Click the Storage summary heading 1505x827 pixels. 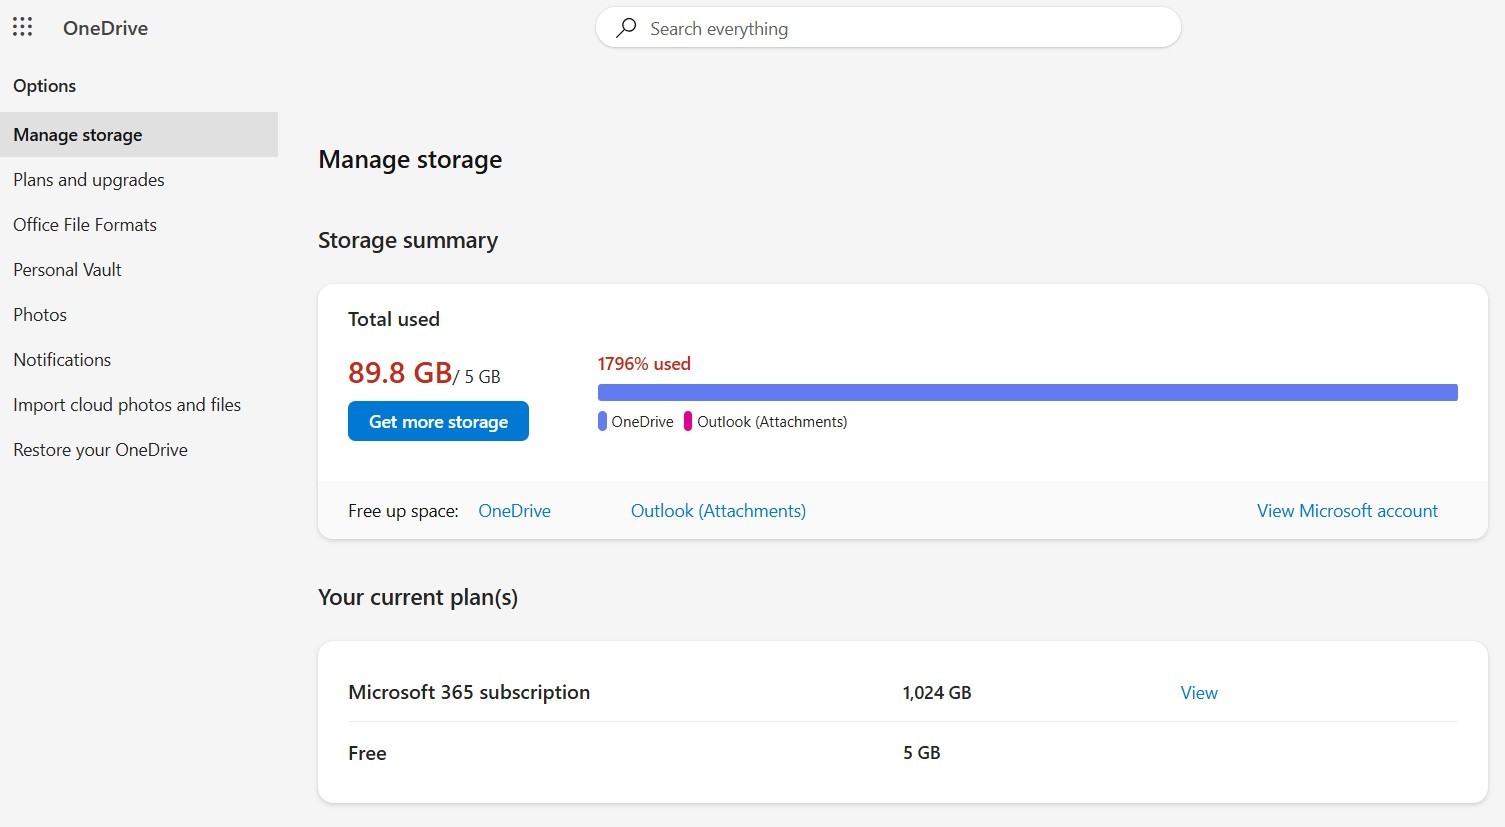(x=408, y=240)
